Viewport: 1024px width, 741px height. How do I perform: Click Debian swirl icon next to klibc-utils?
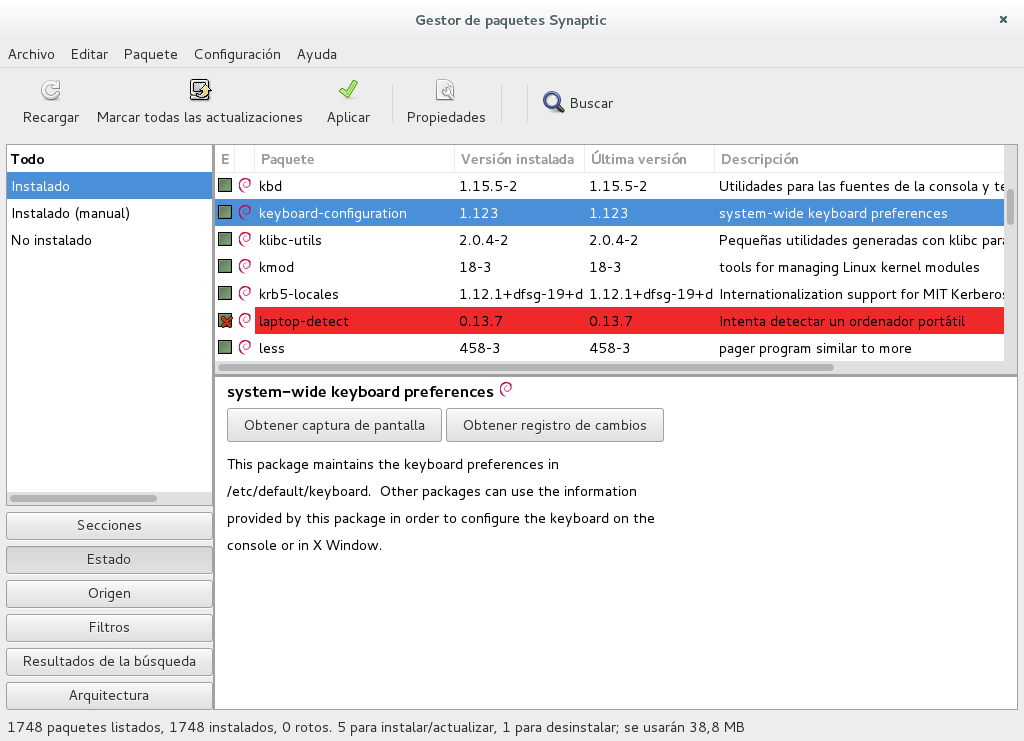click(x=245, y=240)
